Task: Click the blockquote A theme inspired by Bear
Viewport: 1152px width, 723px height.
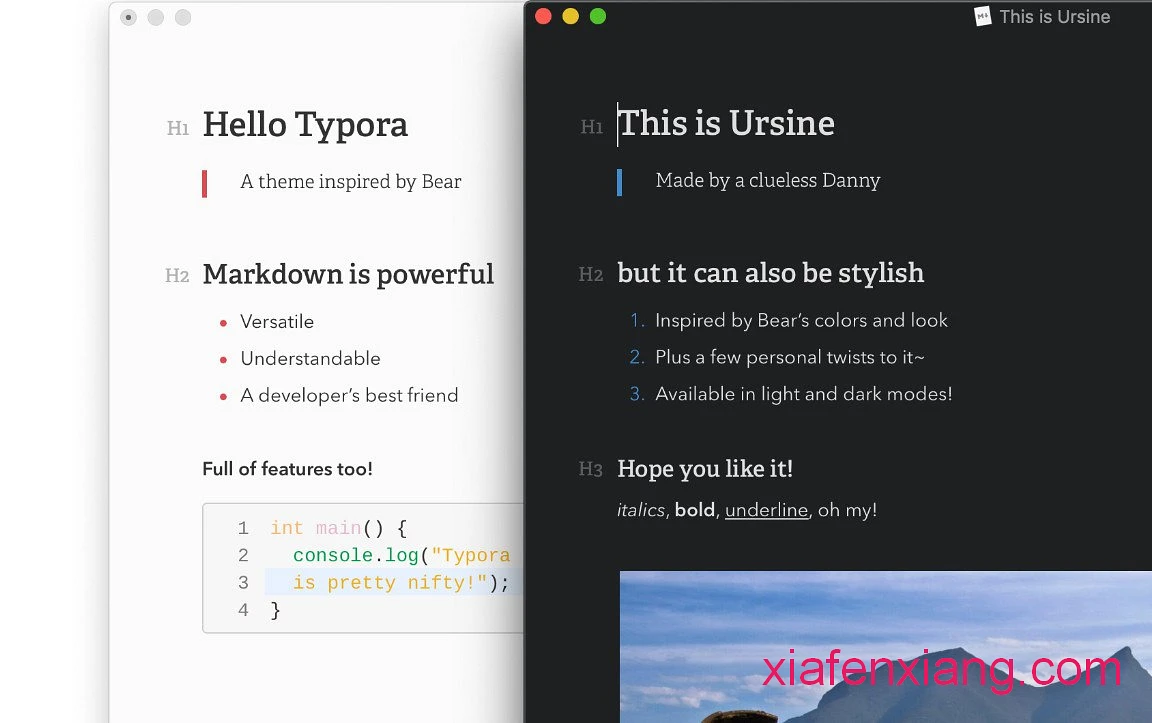Action: (x=350, y=182)
